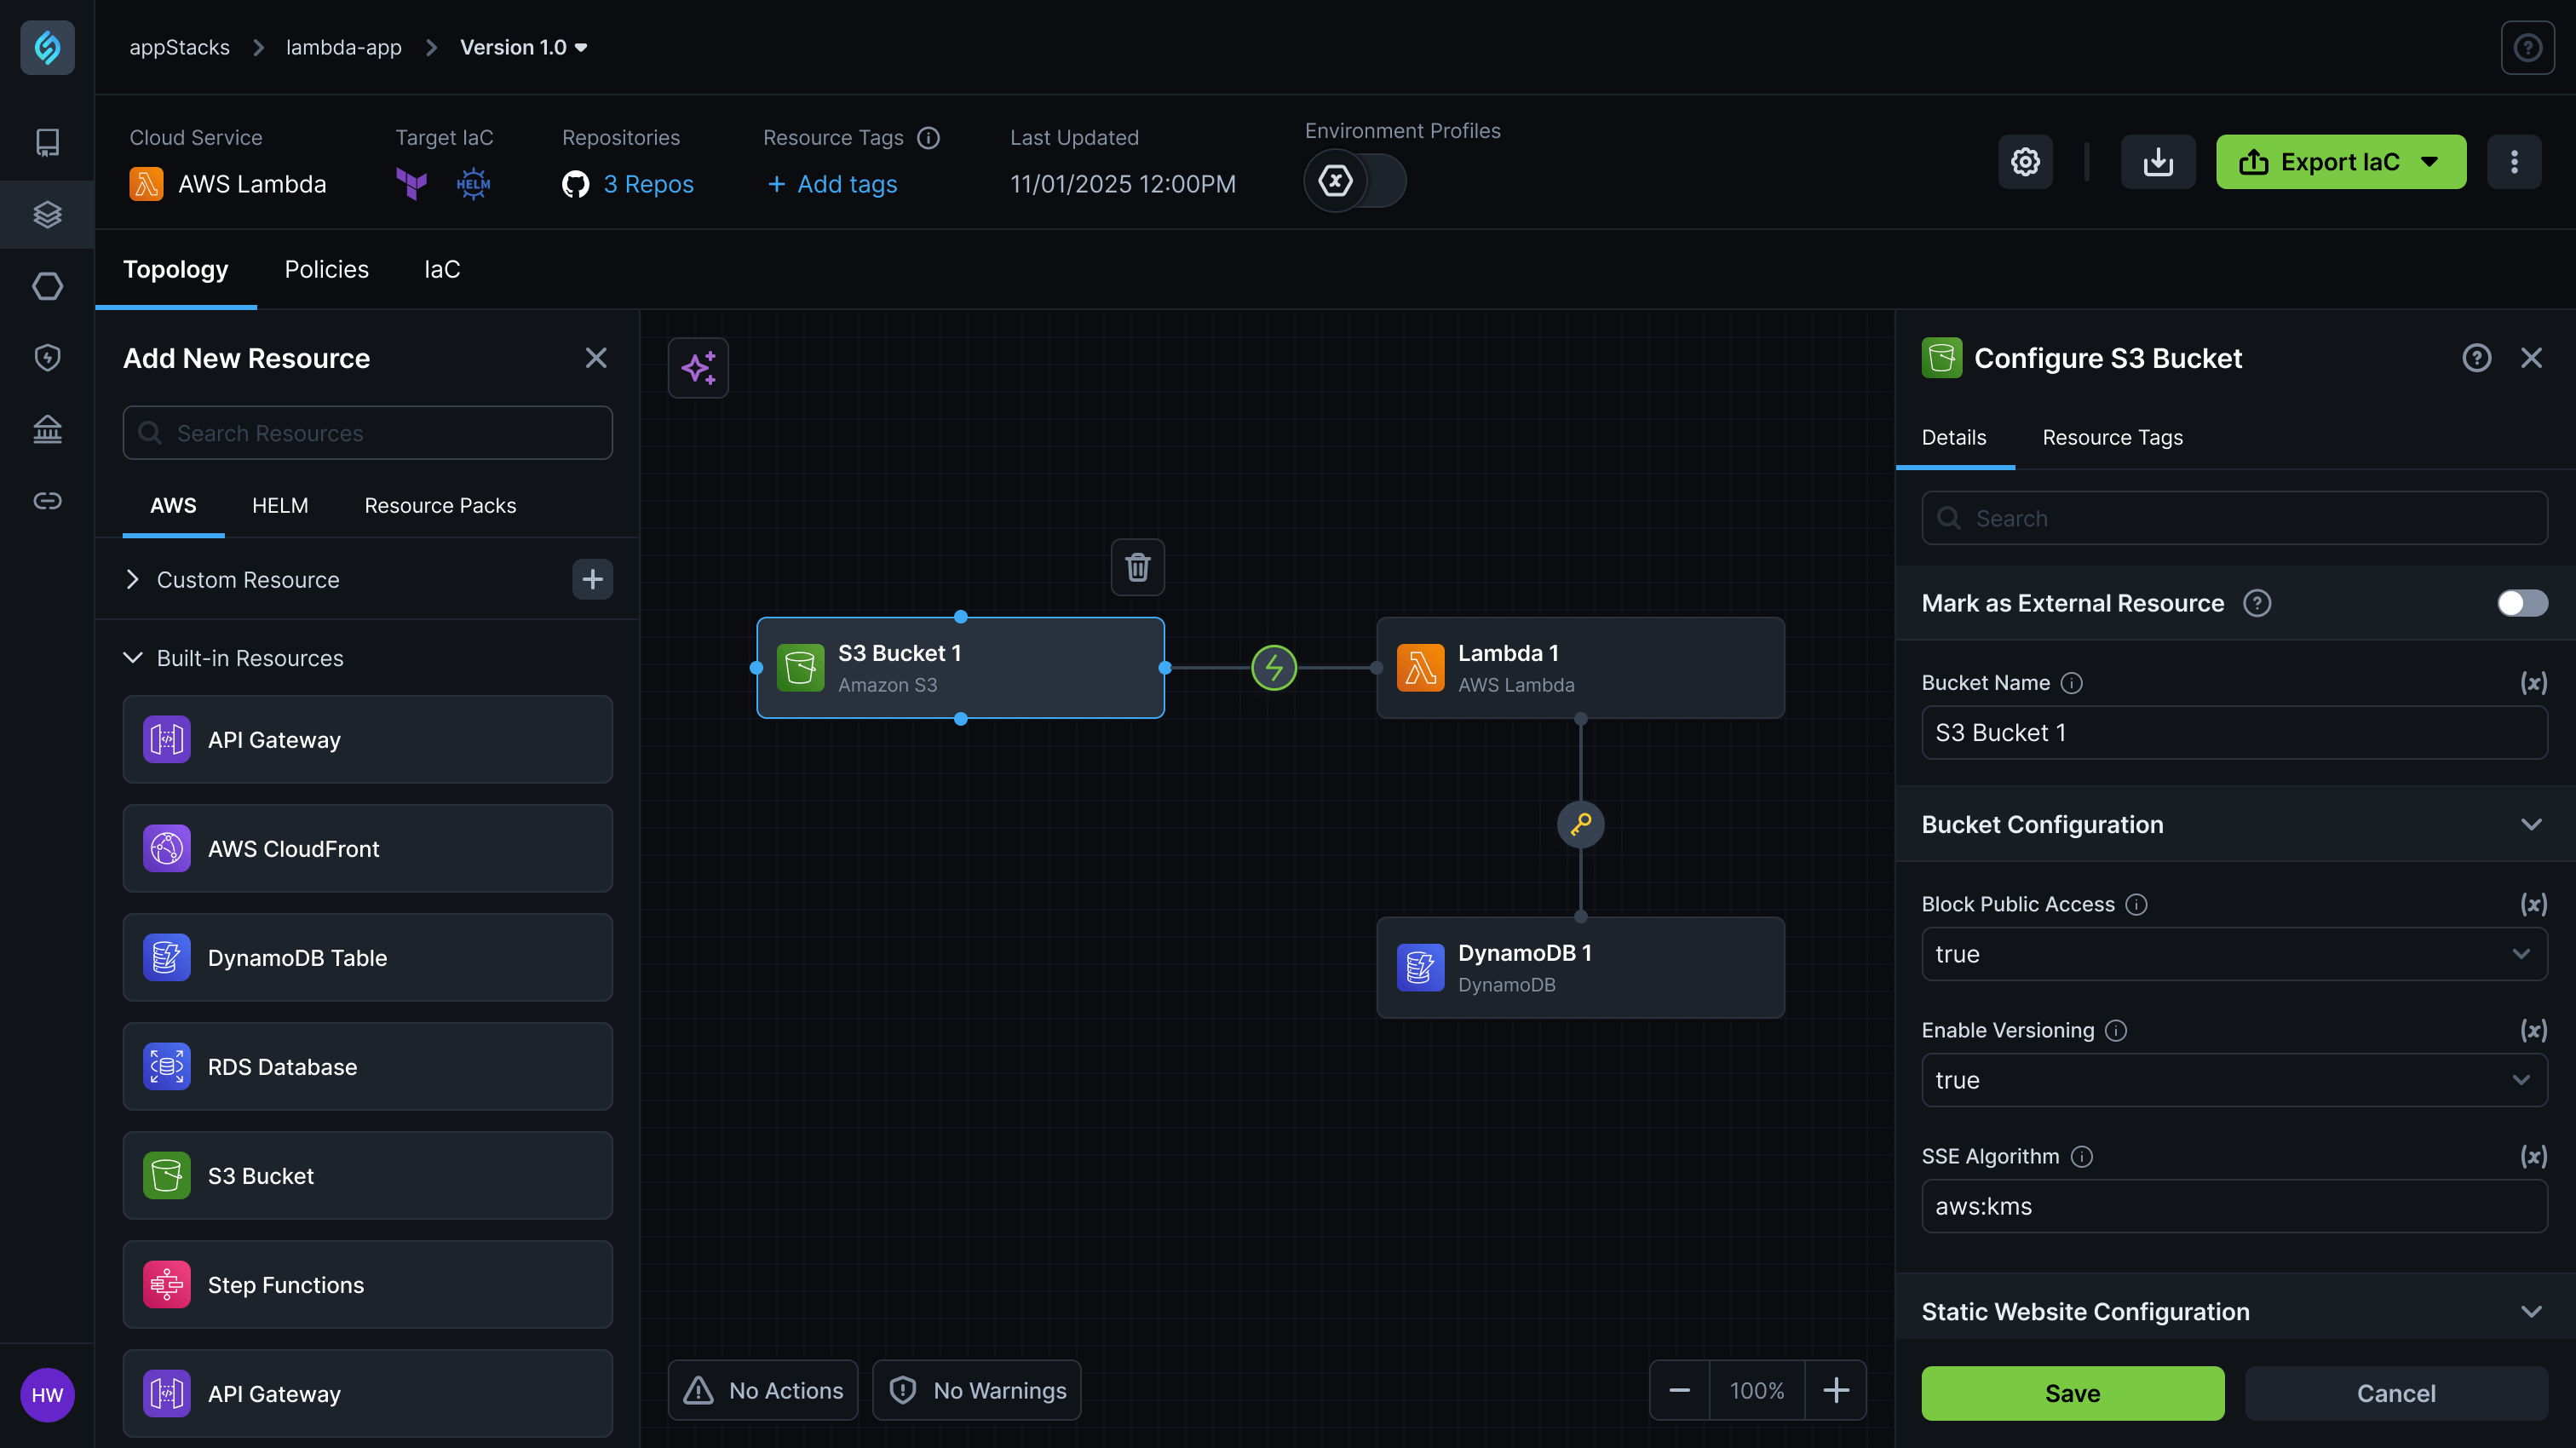Open the Export IaC dropdown arrow
2576x1448 pixels.
(2429, 161)
